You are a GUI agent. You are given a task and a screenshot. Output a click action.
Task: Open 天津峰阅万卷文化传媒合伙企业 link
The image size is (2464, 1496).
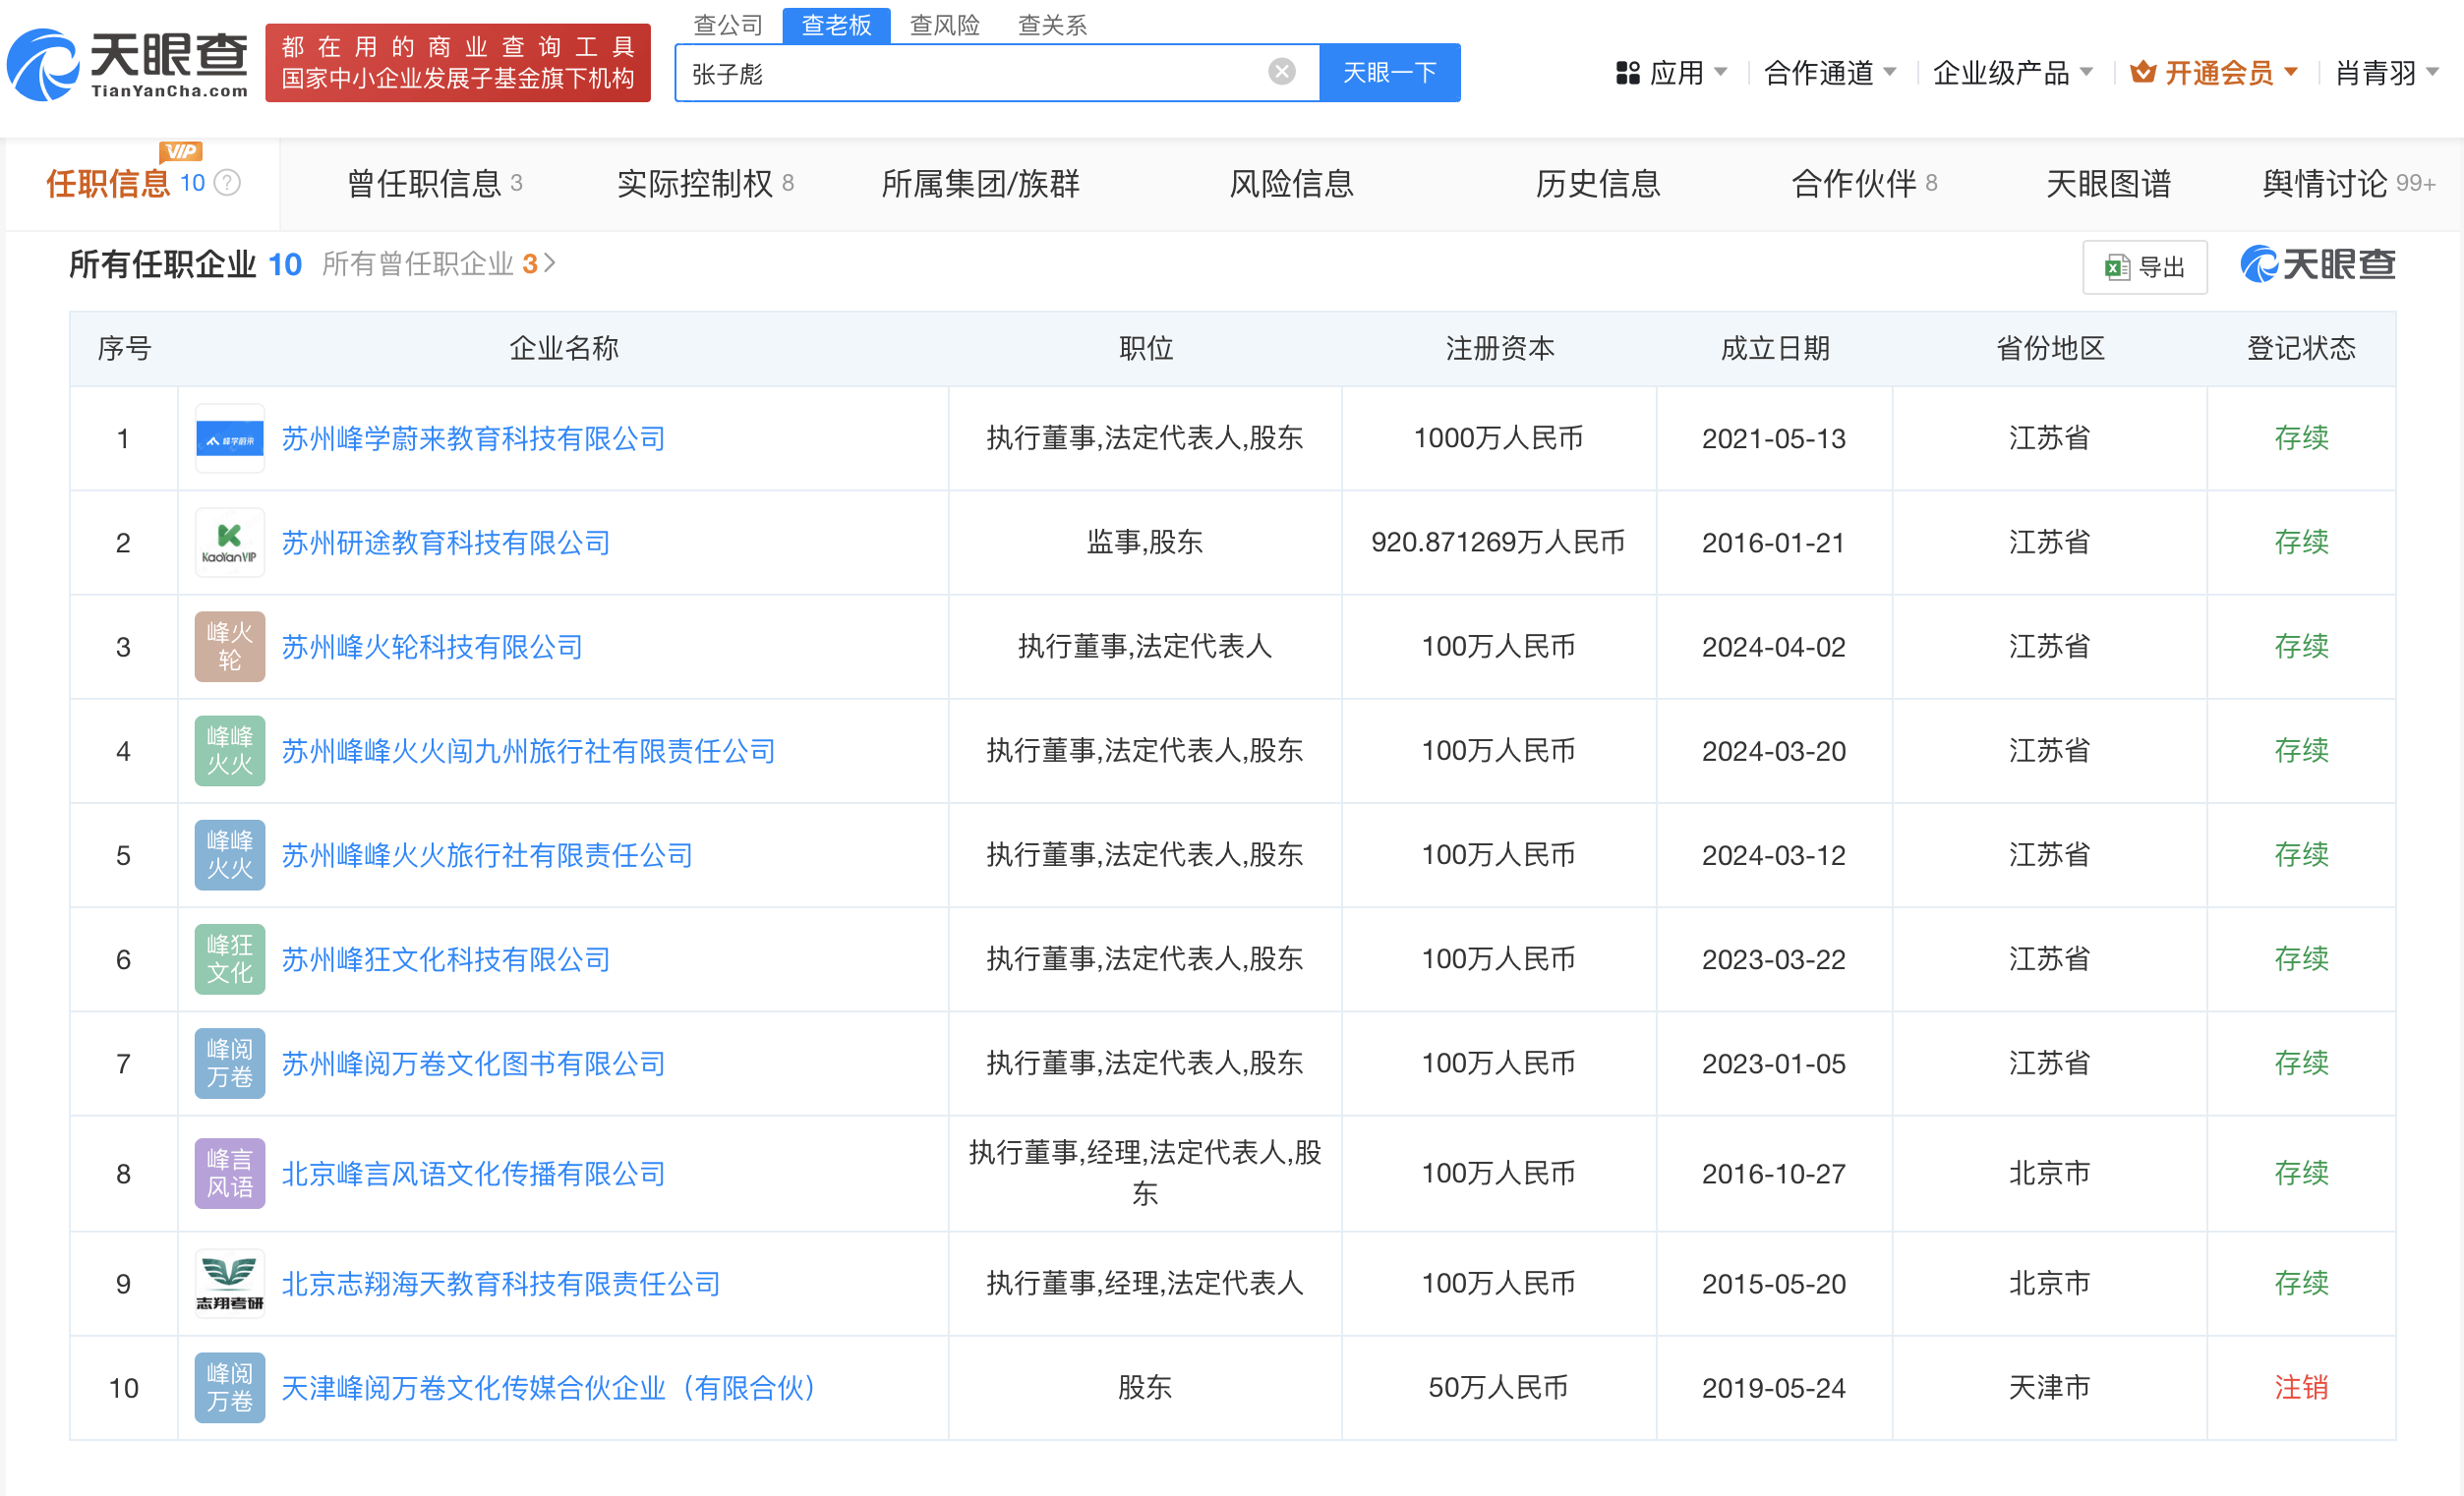[549, 1387]
